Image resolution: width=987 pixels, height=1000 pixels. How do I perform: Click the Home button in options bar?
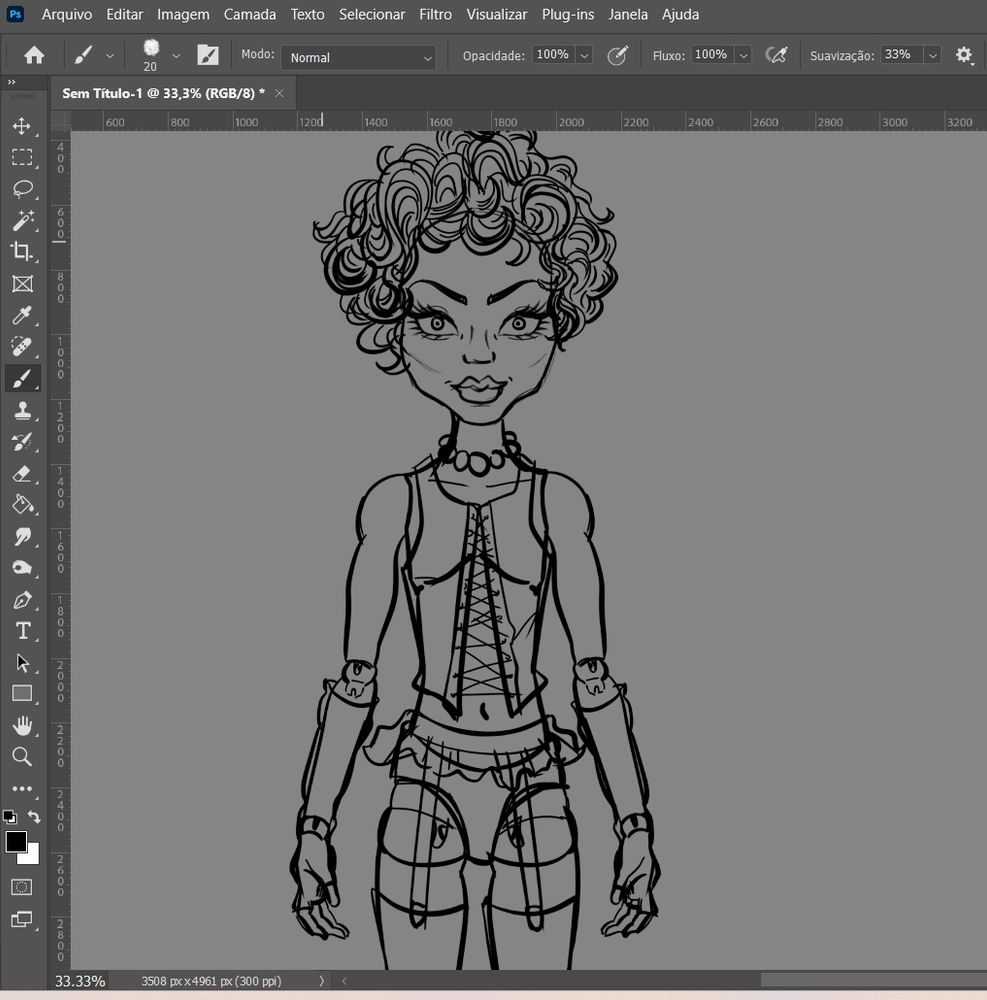point(34,55)
